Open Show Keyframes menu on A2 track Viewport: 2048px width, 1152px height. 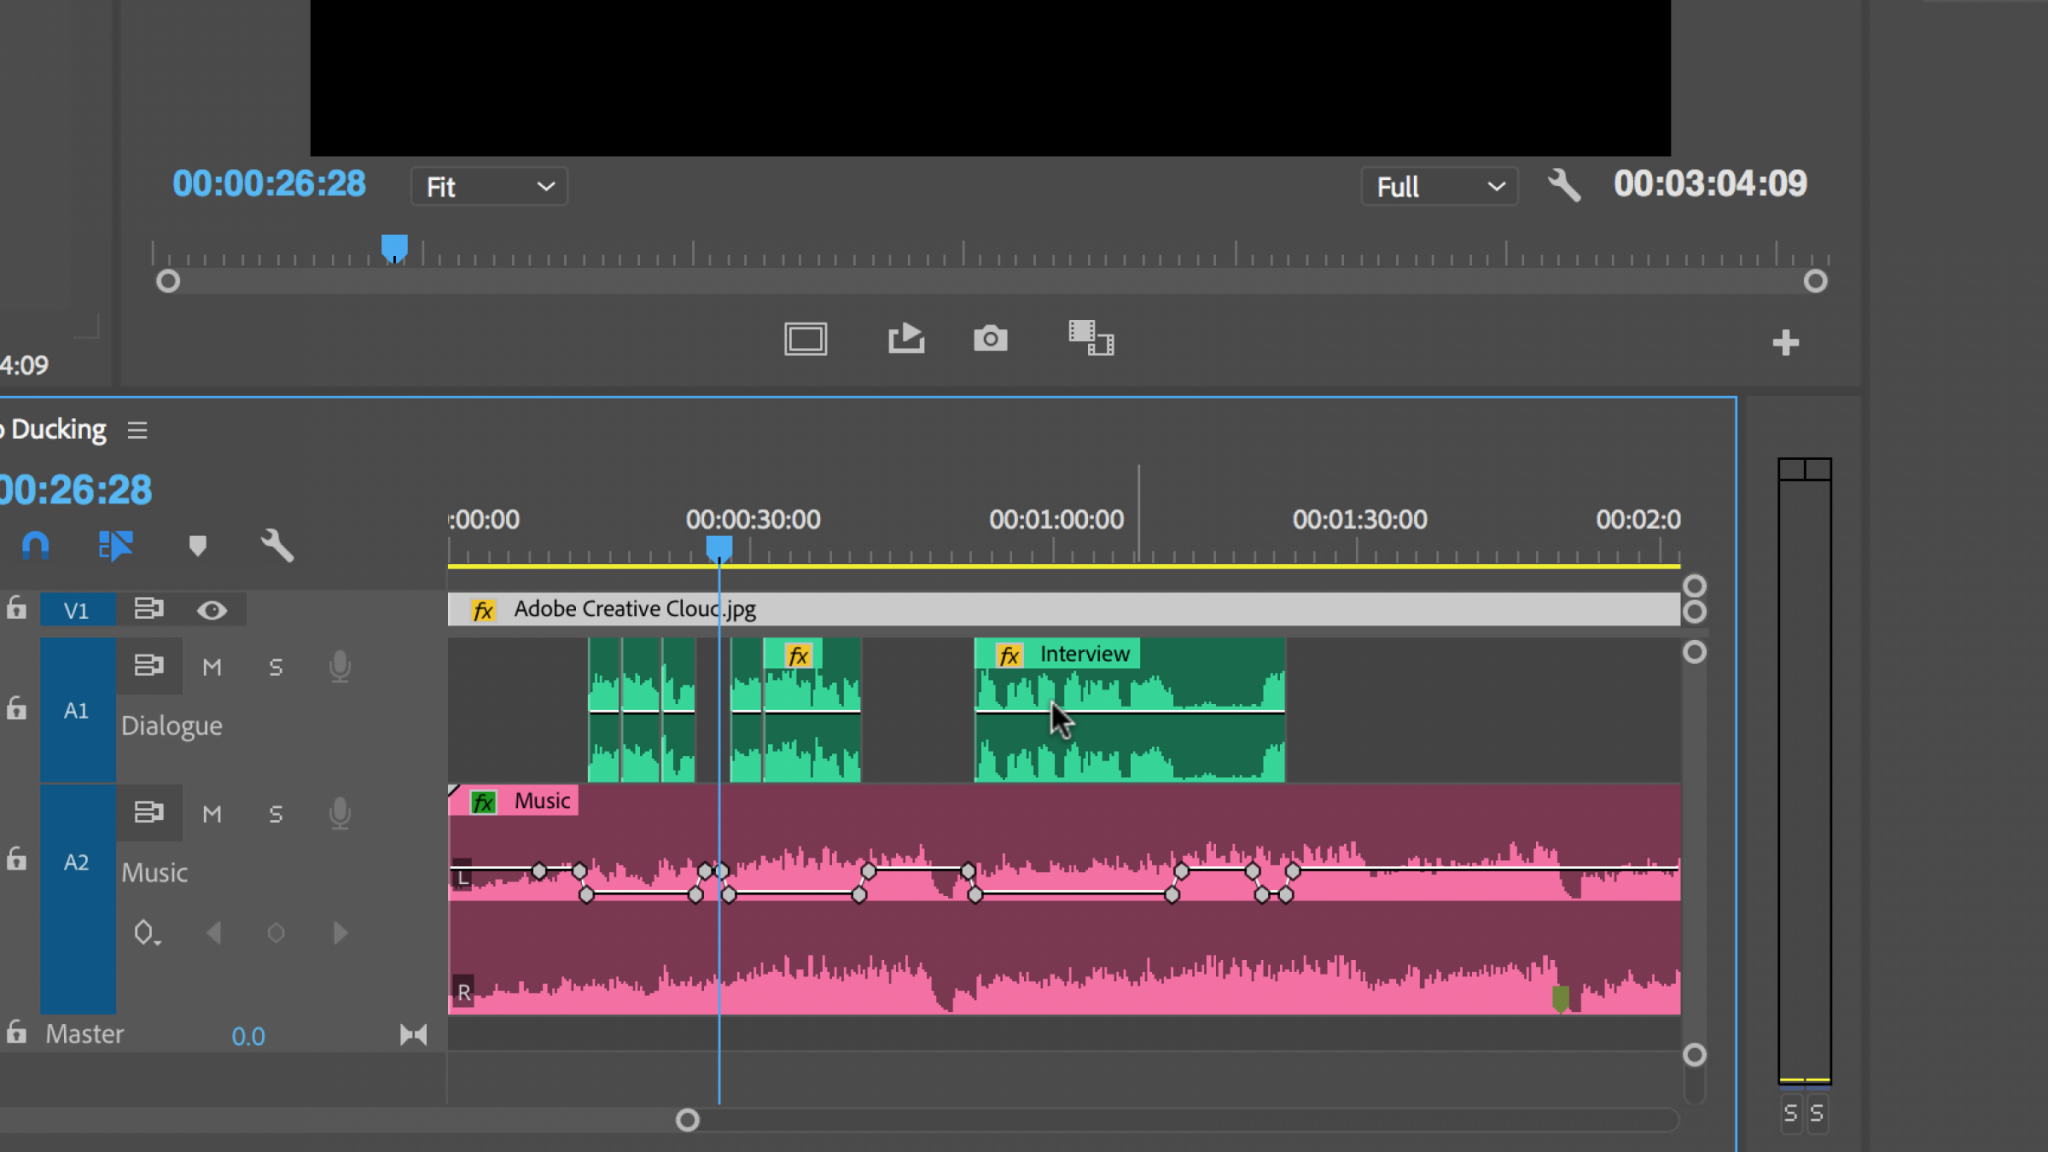pos(146,933)
